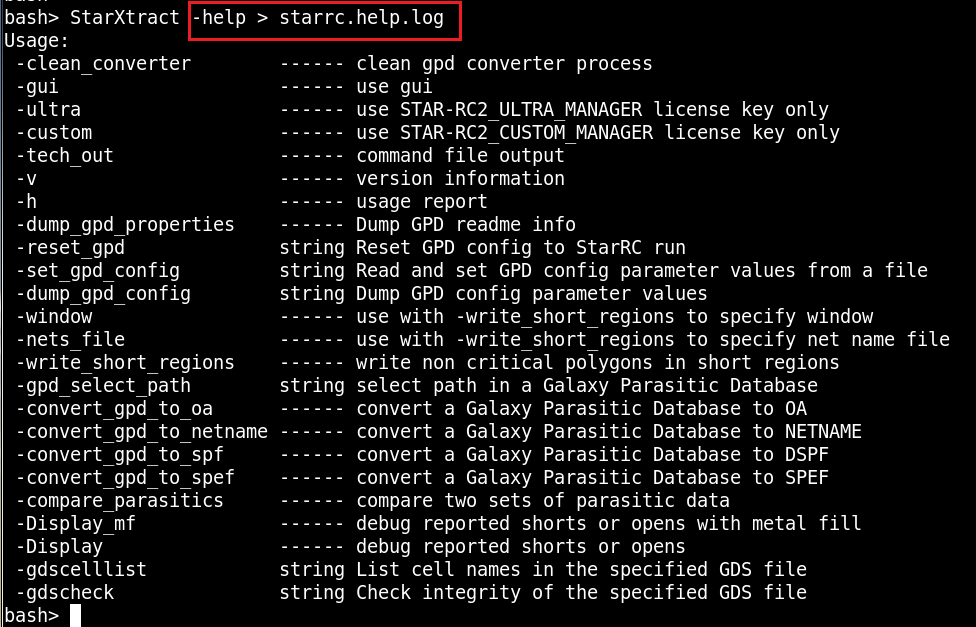The width and height of the screenshot is (976, 627).
Task: Click the cursor at the final bash prompt
Action: 75,616
